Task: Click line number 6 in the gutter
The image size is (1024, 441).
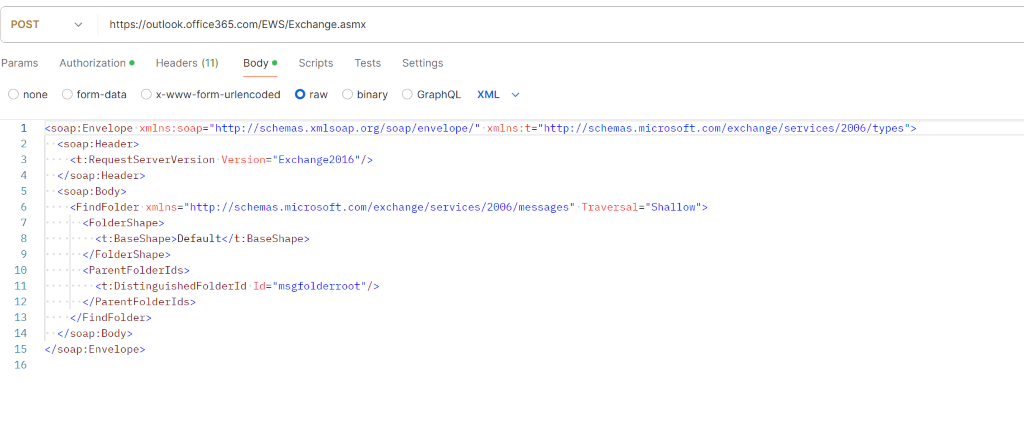Action: (x=24, y=207)
